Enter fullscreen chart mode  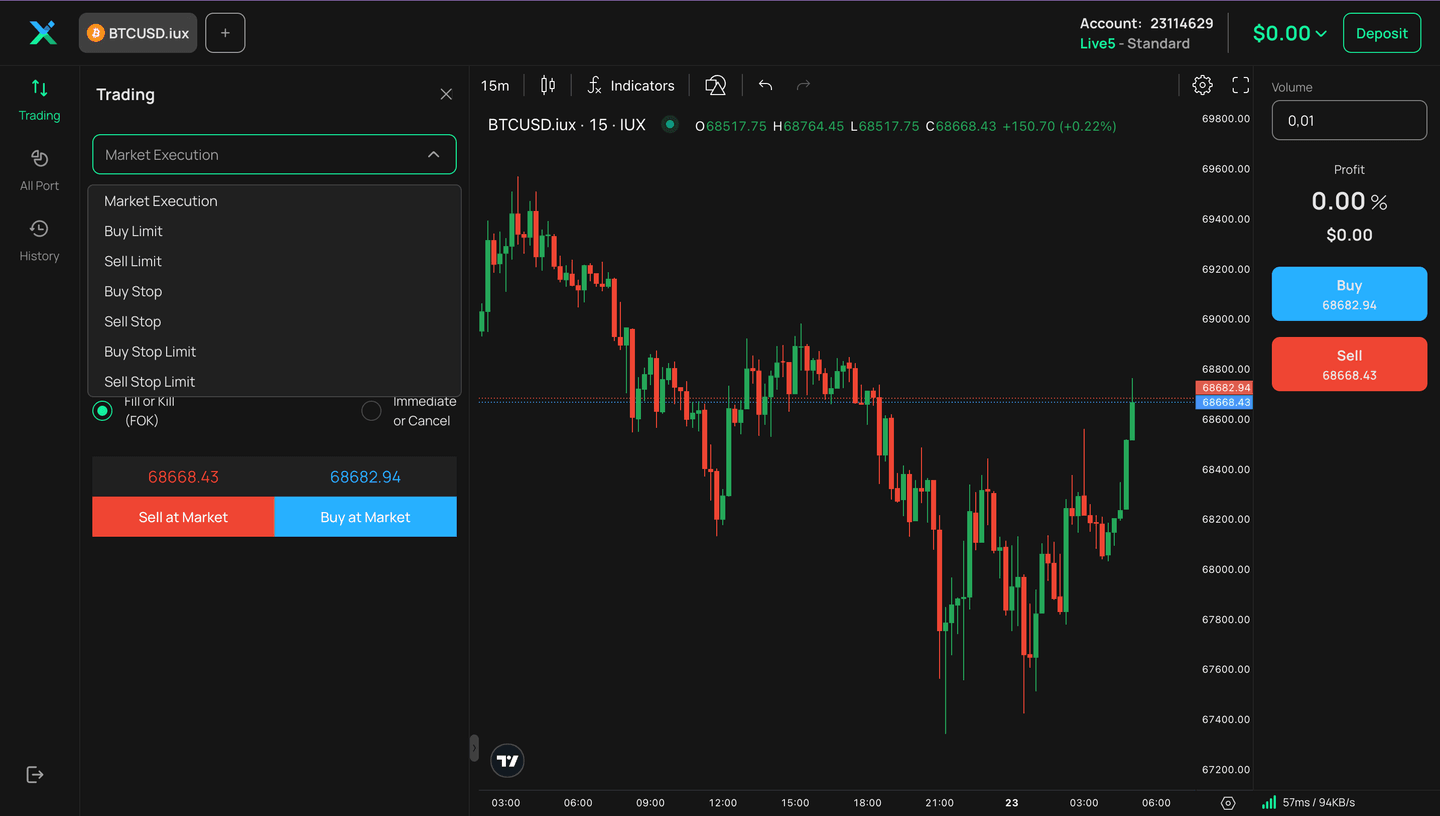tap(1240, 86)
